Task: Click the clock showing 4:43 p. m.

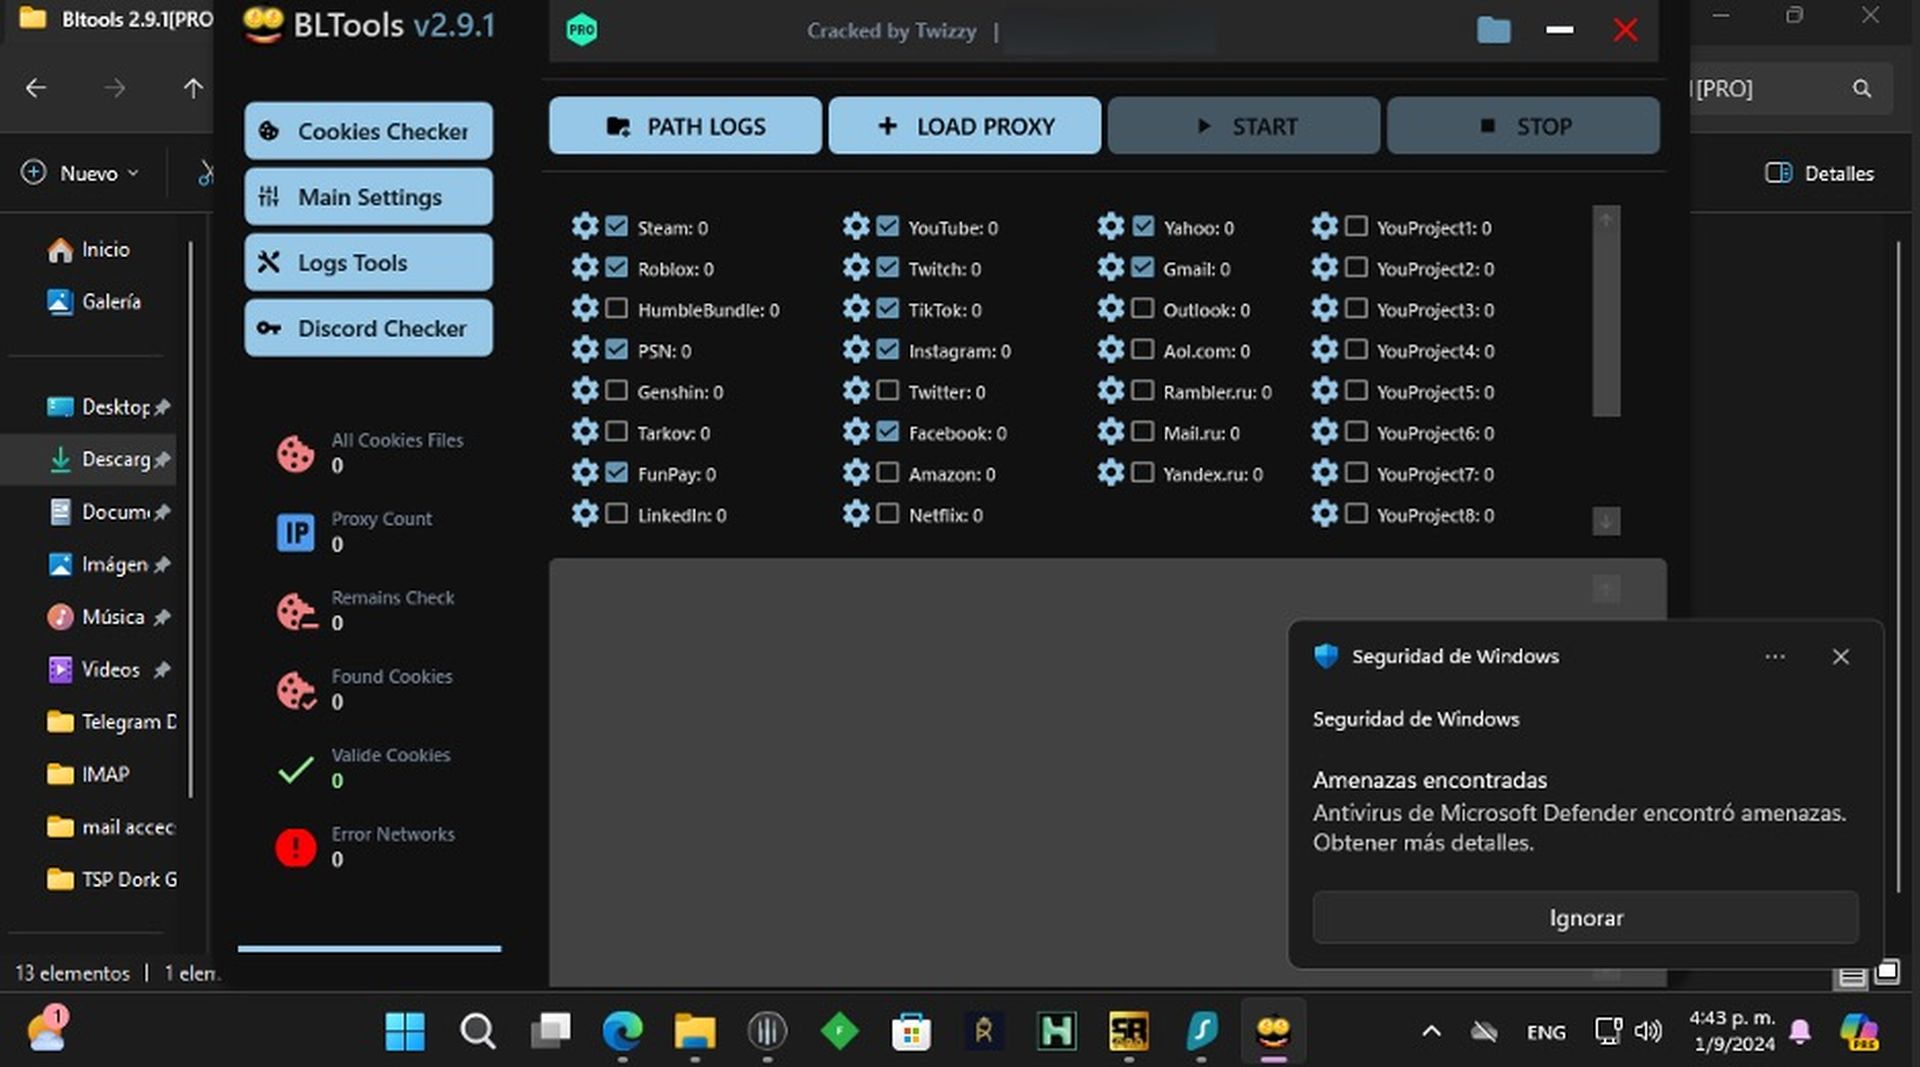Action: click(1732, 1018)
